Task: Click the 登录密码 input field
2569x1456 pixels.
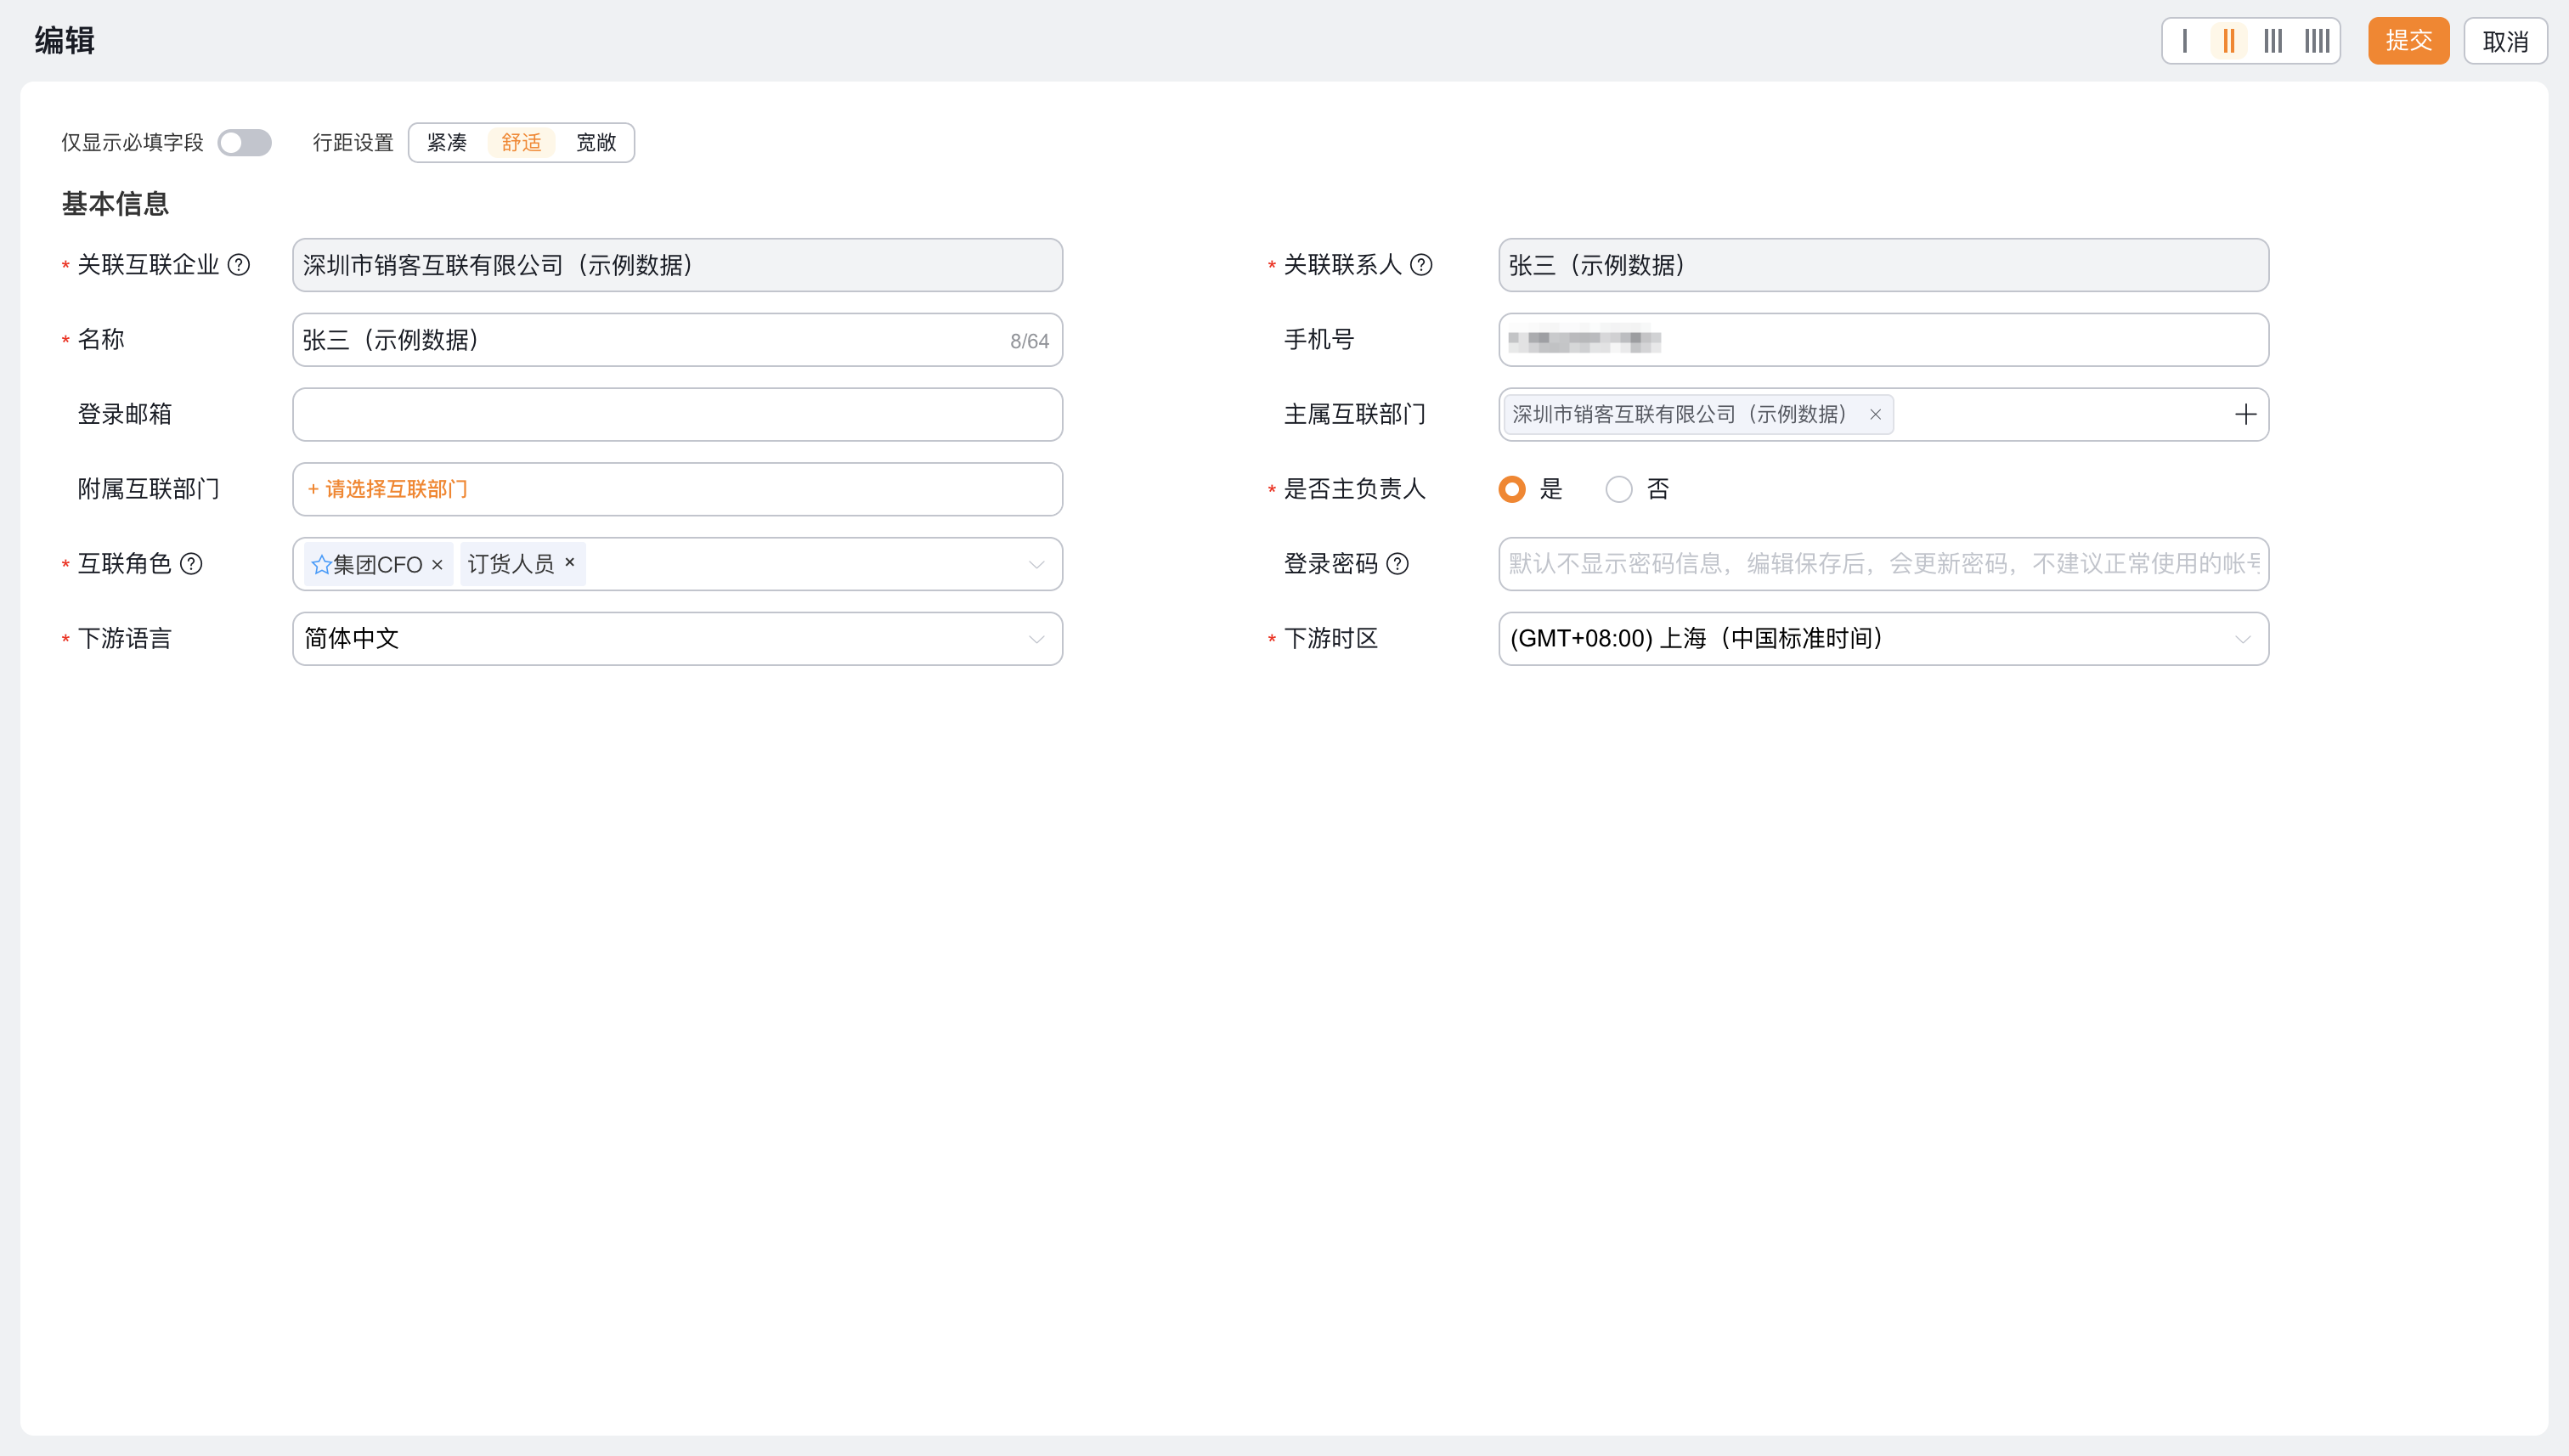Action: (x=1883, y=564)
